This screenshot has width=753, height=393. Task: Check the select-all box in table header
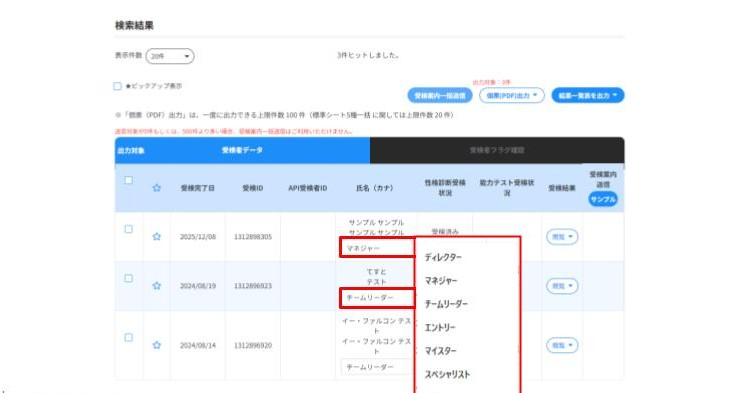coord(128,180)
